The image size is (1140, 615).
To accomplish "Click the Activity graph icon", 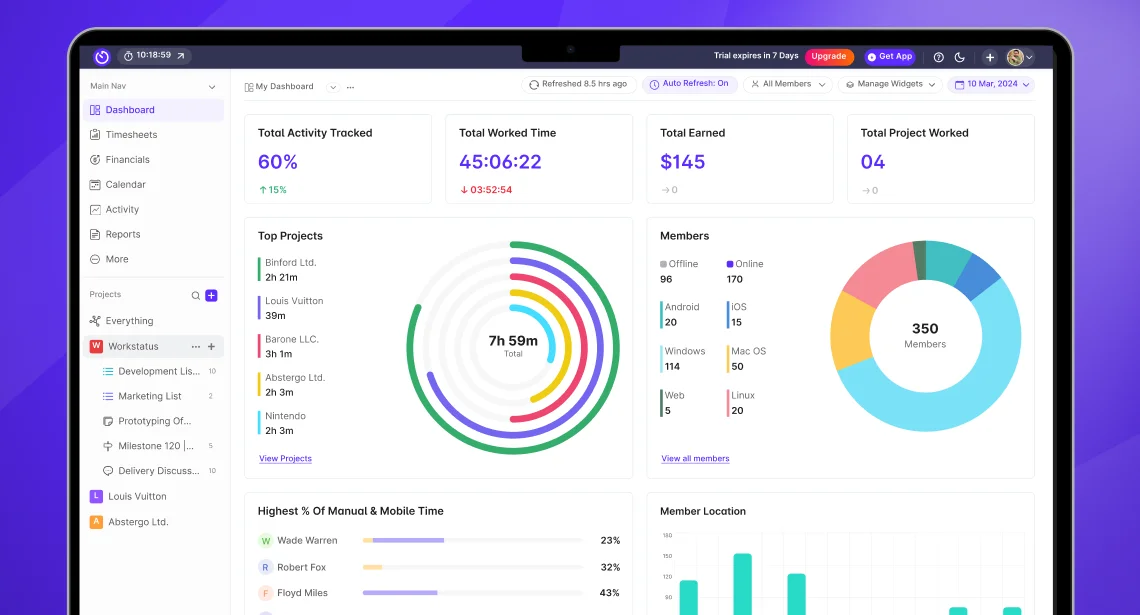I will pos(96,209).
